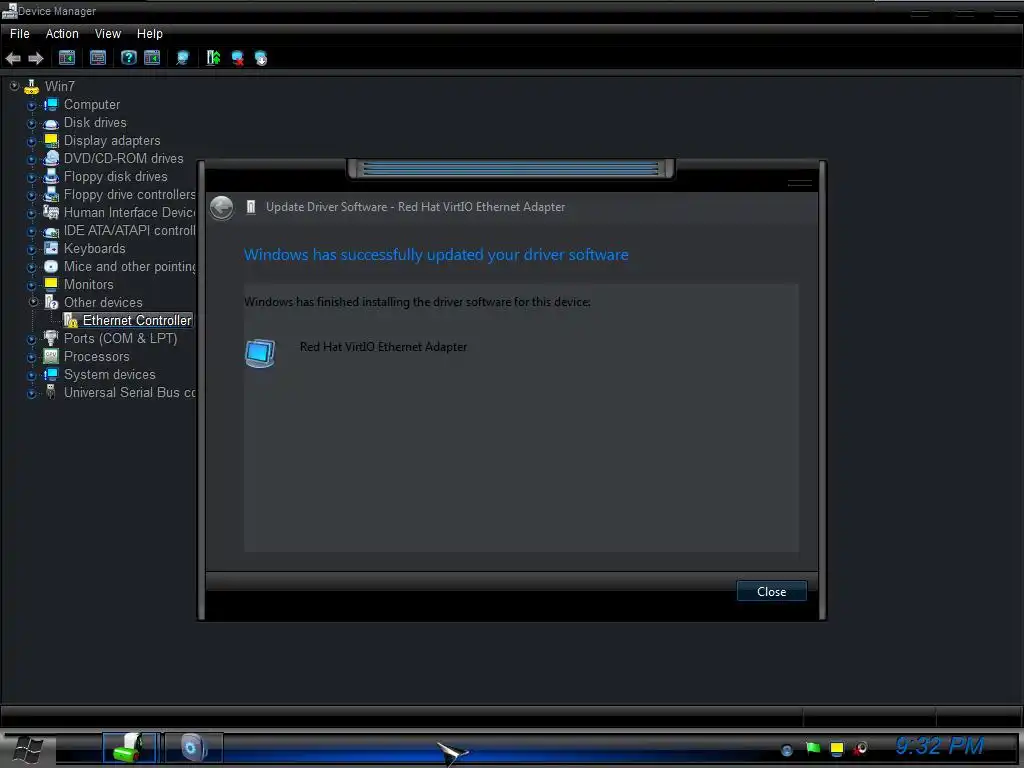Select System devices node
Image resolution: width=1024 pixels, height=768 pixels.
point(110,374)
